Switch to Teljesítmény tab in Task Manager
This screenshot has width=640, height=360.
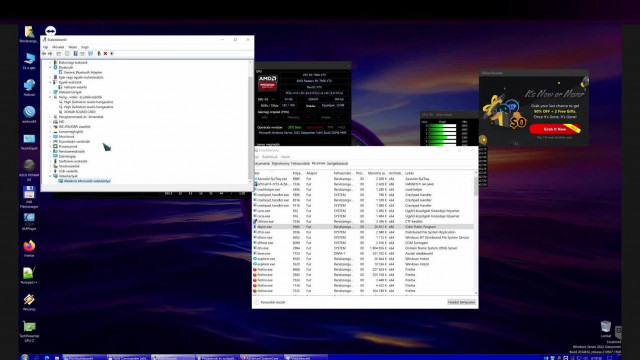coord(280,163)
